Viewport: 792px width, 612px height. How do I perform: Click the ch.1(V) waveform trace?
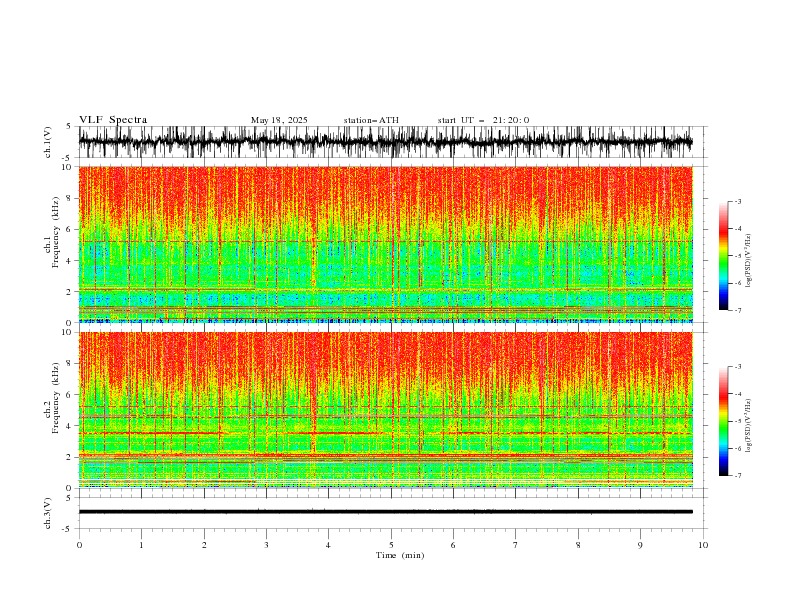click(386, 142)
